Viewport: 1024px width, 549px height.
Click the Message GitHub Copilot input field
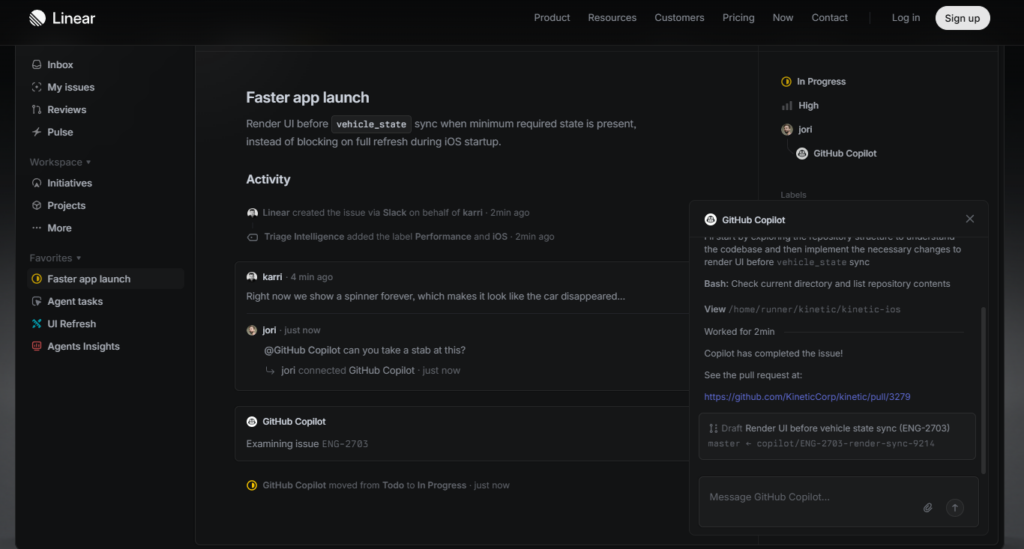[x=839, y=501]
